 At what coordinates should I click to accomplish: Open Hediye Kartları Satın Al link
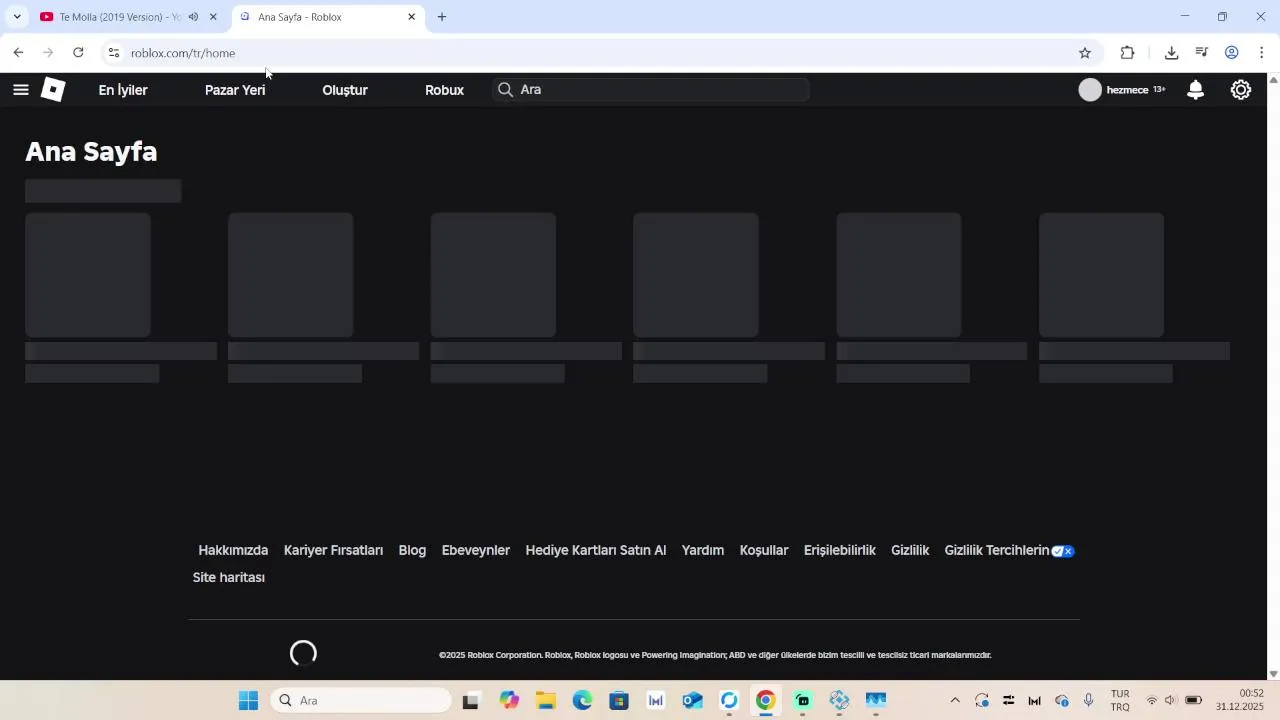tap(596, 551)
